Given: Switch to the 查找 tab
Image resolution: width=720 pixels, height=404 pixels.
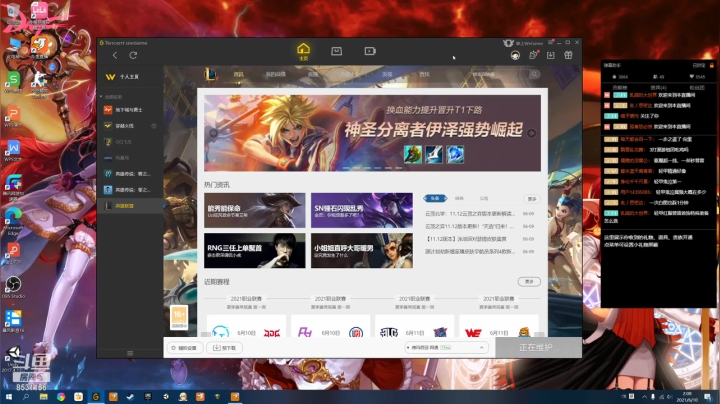Looking at the screenshot, I should click(x=424, y=74).
